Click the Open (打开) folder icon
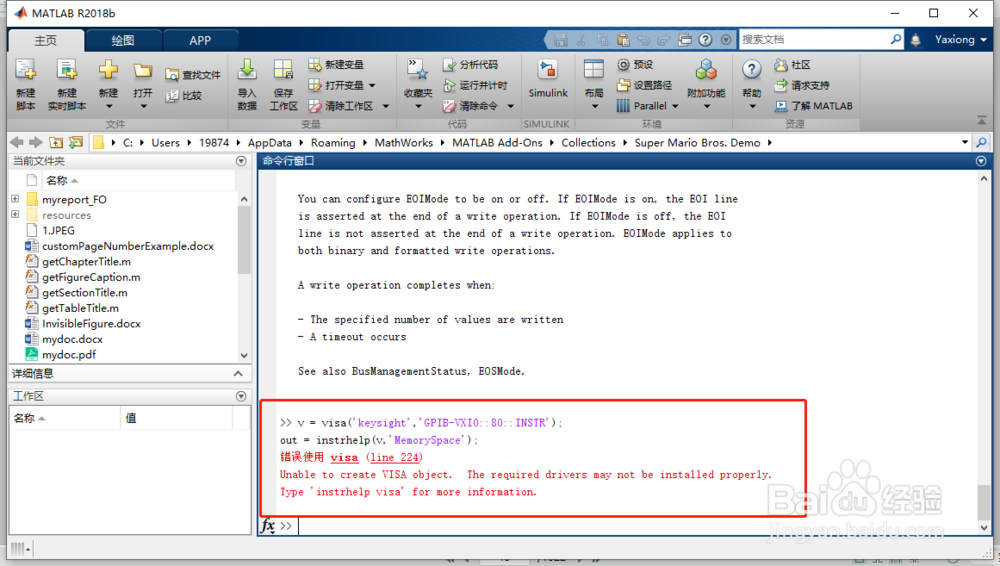The height and width of the screenshot is (566, 1000). coord(143,70)
